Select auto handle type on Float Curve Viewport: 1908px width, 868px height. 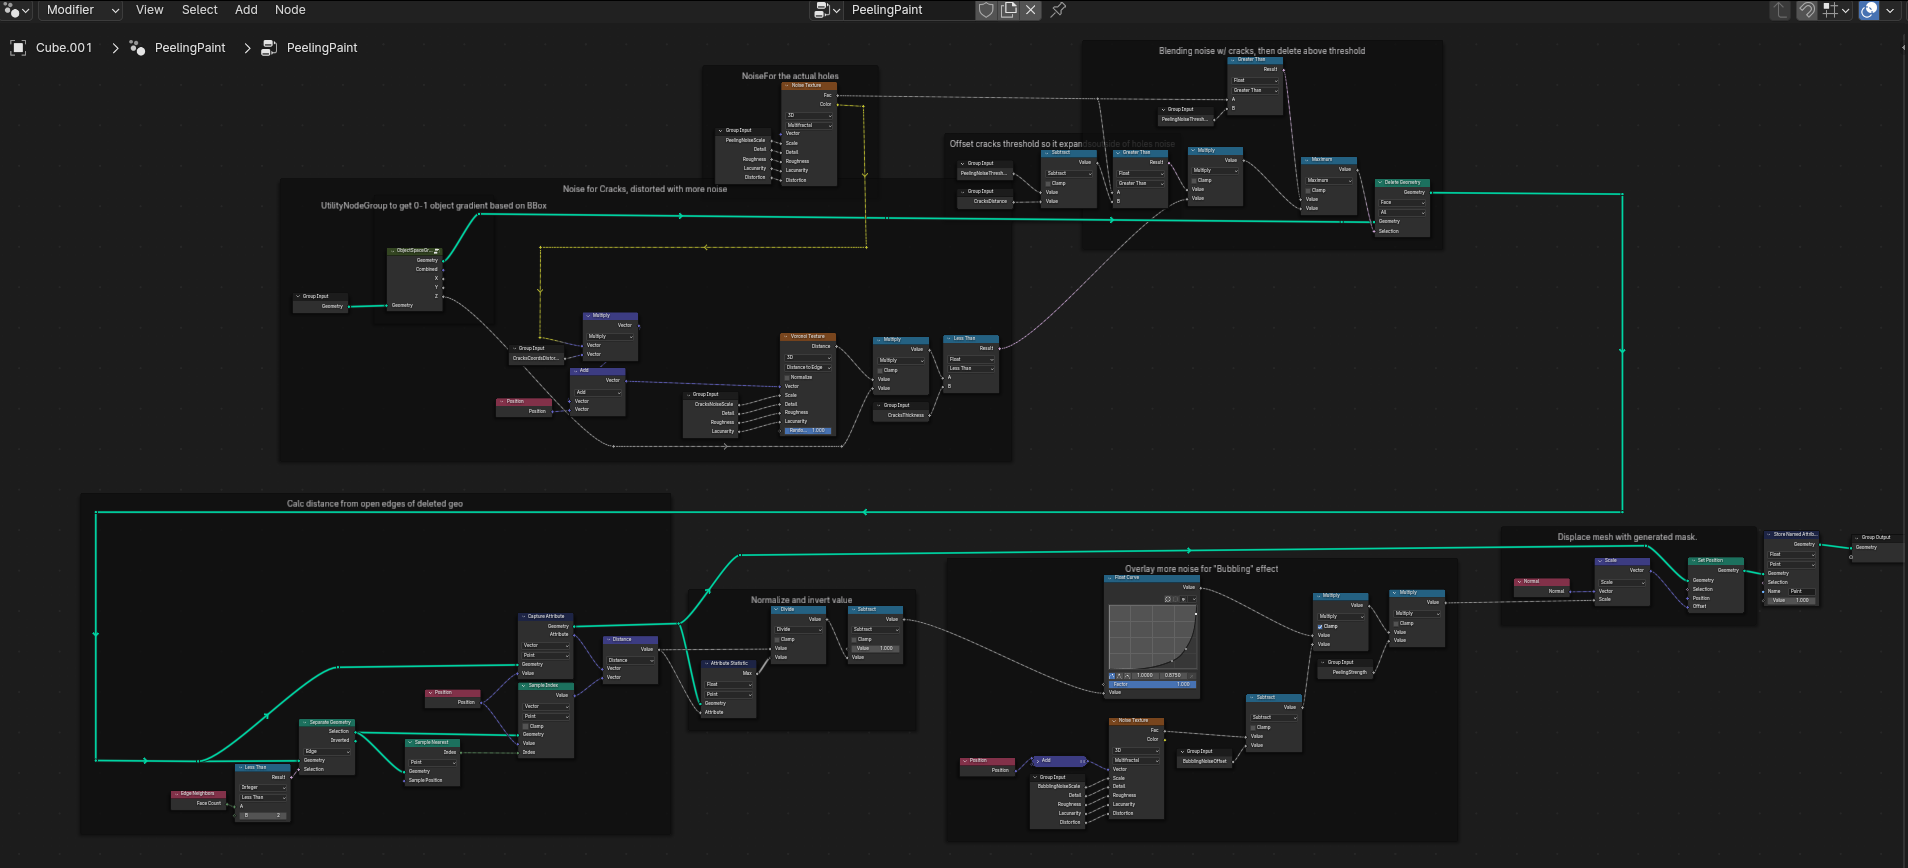tap(1112, 676)
